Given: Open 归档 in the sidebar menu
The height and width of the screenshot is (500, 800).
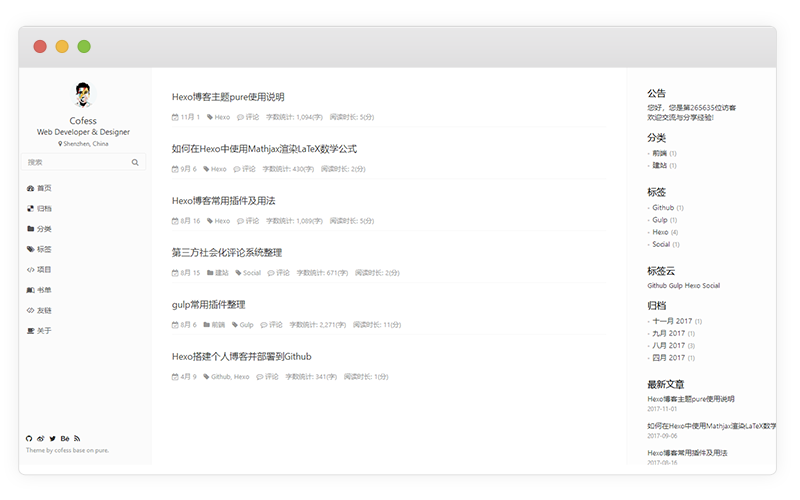Looking at the screenshot, I should (x=44, y=209).
